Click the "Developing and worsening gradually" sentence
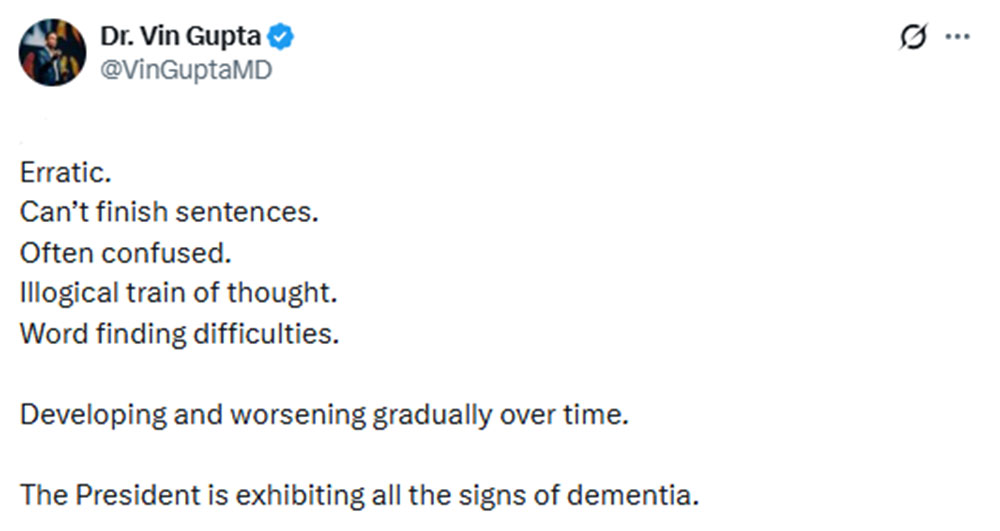This screenshot has width=1000, height=531. point(325,414)
